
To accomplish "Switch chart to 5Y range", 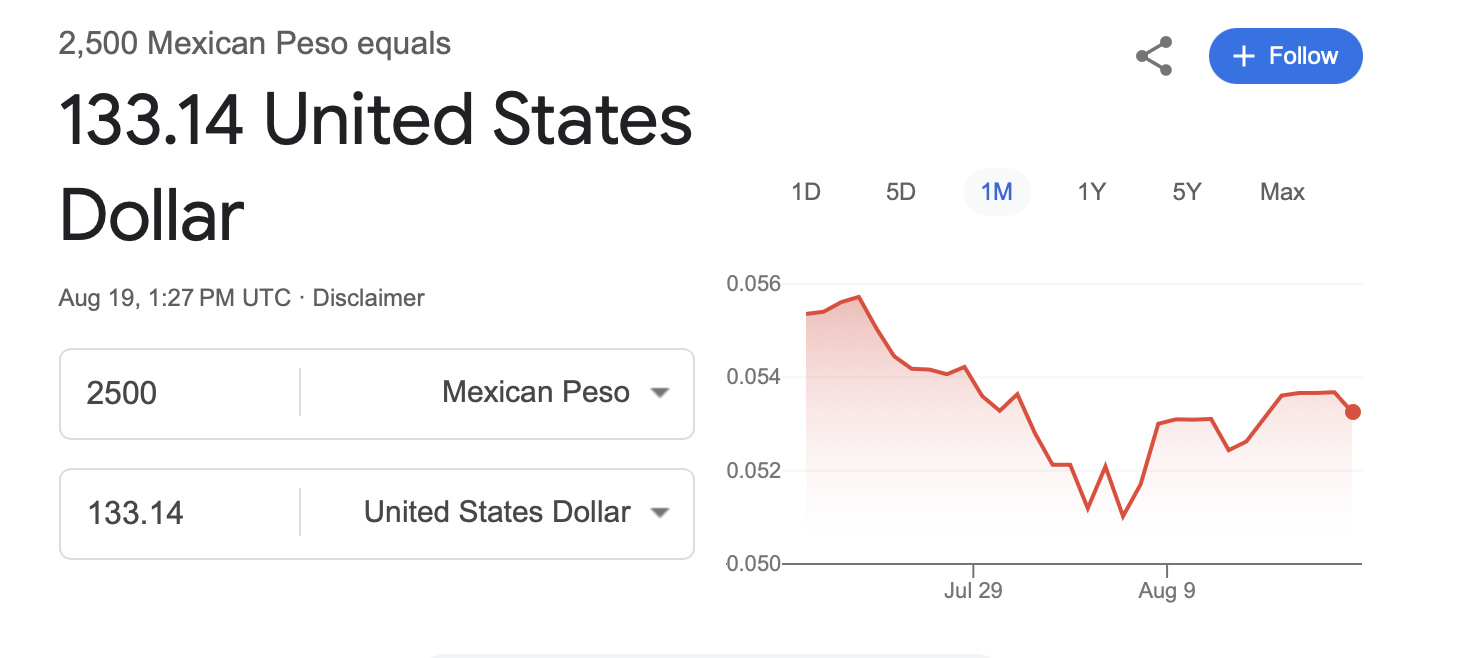I will click(x=1186, y=192).
